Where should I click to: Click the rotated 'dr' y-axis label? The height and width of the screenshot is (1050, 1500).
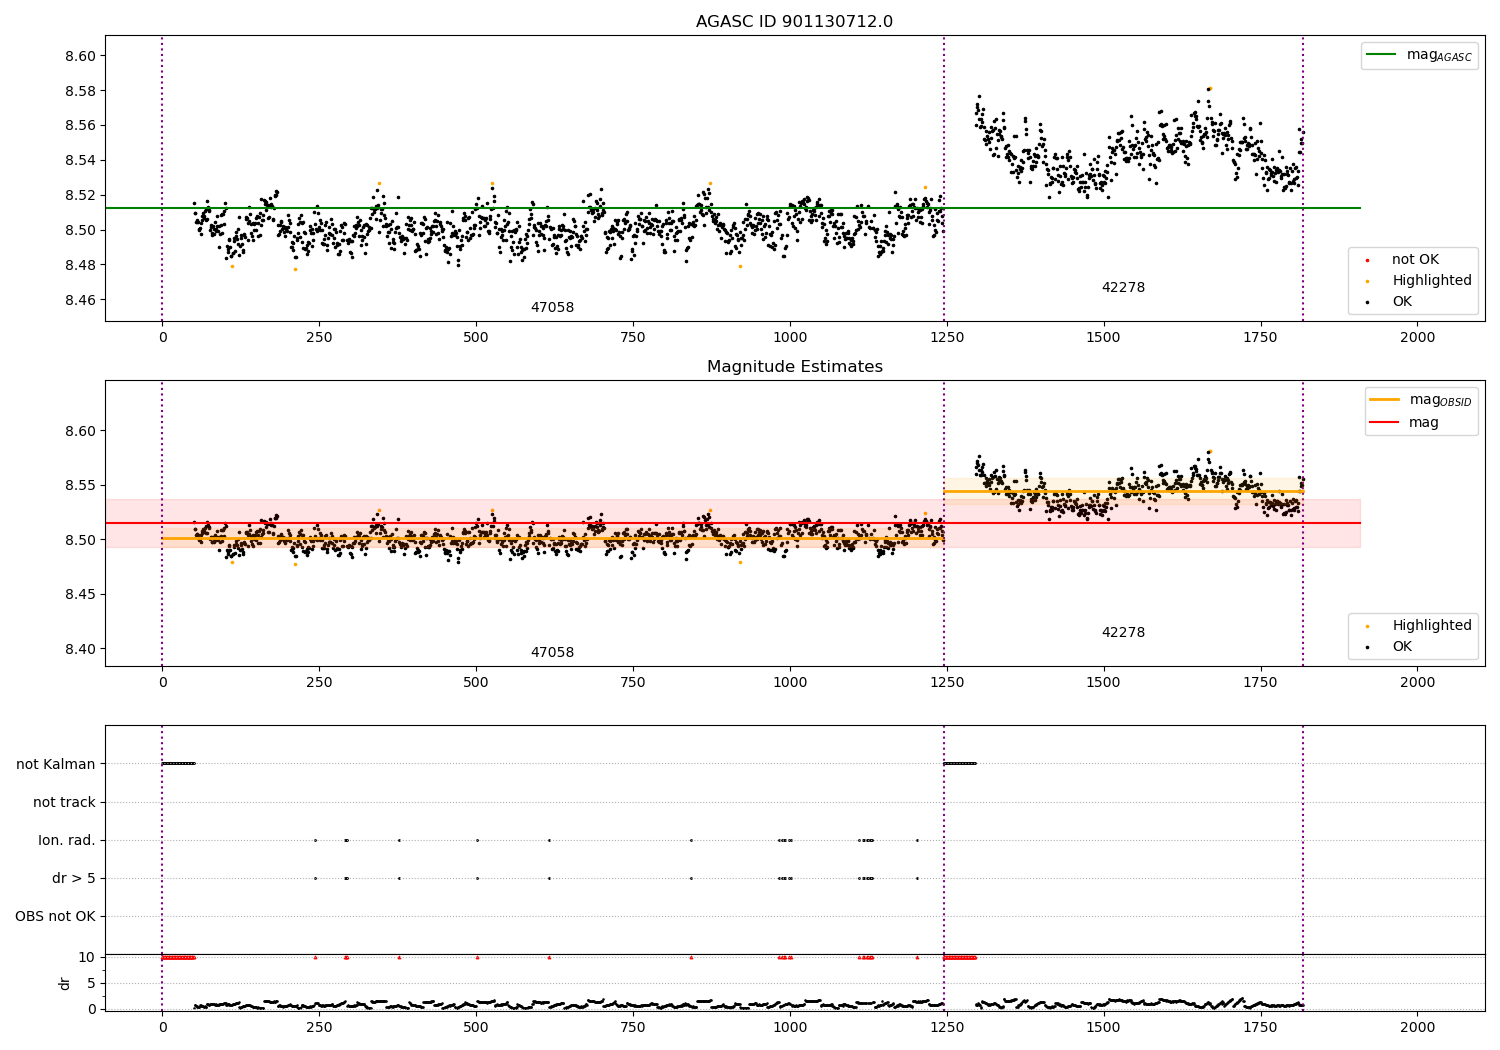(65, 983)
